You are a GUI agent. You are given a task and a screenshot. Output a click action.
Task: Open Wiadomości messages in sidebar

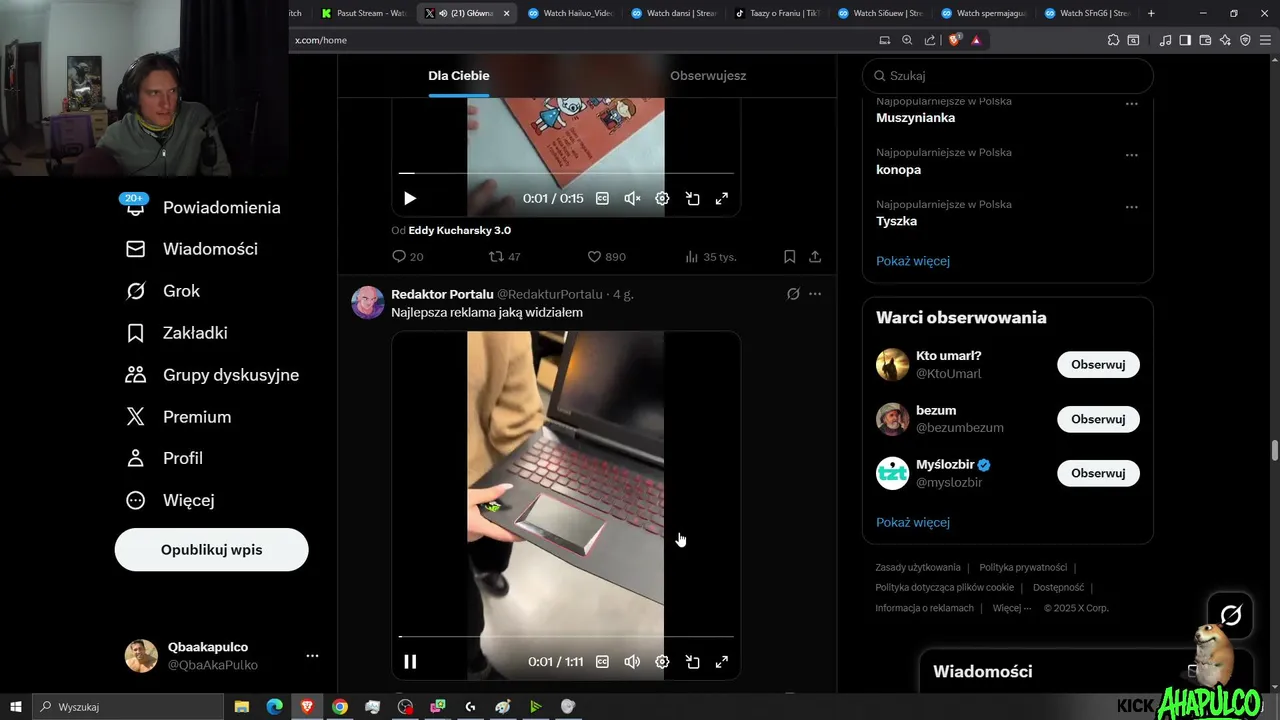[191, 249]
